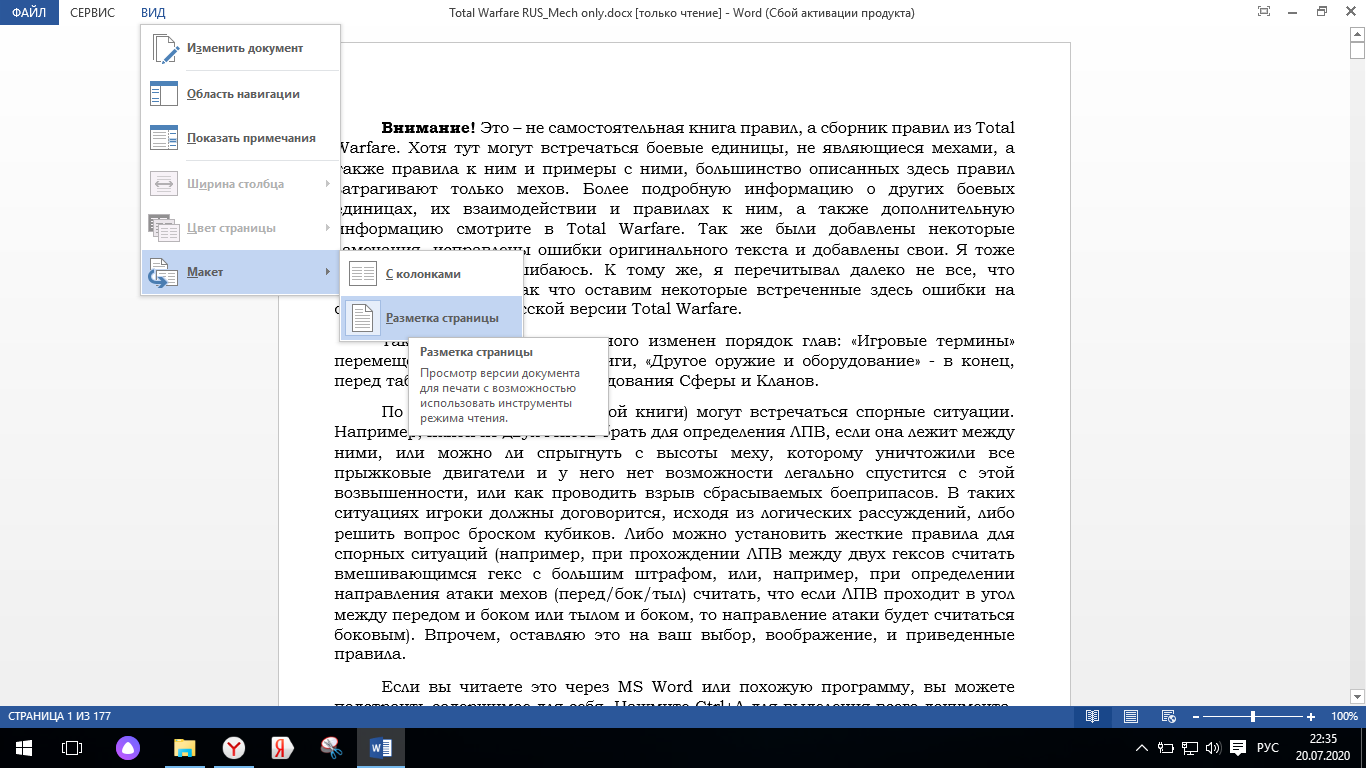
Task: Open the СЕРВИС menu
Action: click(x=92, y=13)
